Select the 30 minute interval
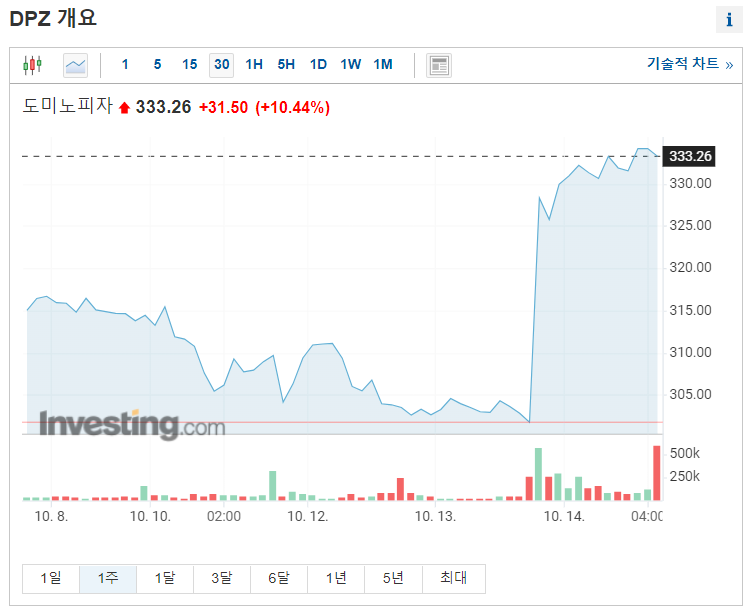 (222, 65)
